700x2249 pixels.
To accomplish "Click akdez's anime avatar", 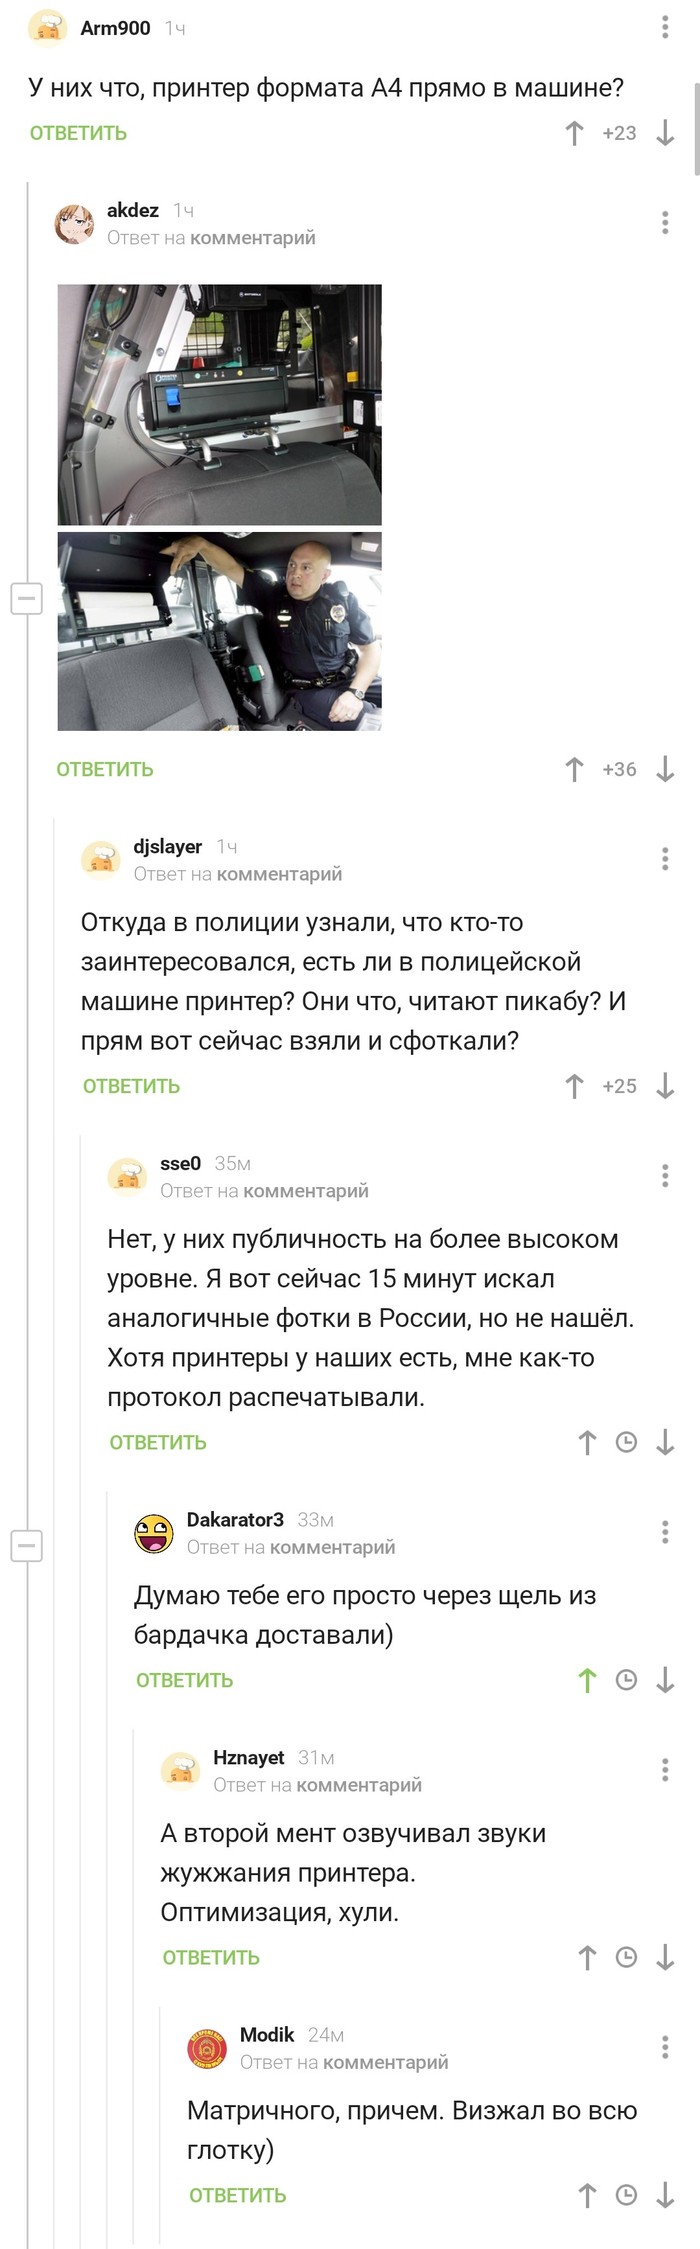I will pos(75,222).
